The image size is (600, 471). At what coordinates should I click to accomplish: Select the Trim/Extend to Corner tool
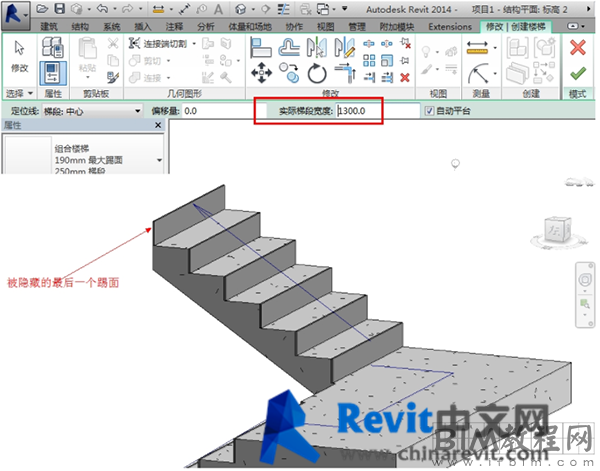[345, 73]
